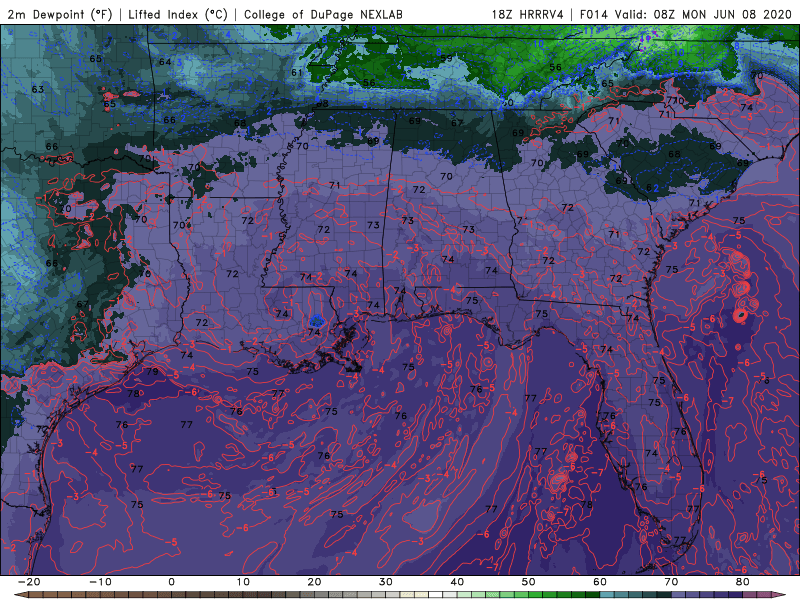Click the '63' dewpoint value on the map
800x600 pixels.
pos(38,89)
